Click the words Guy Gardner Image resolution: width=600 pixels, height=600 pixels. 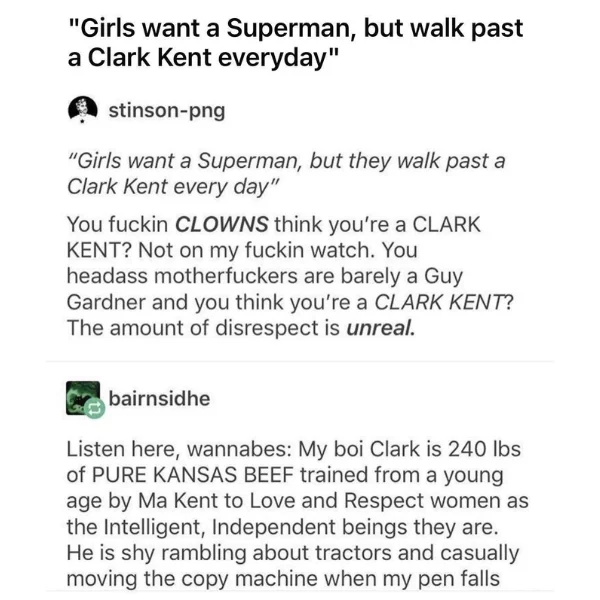click(265, 289)
